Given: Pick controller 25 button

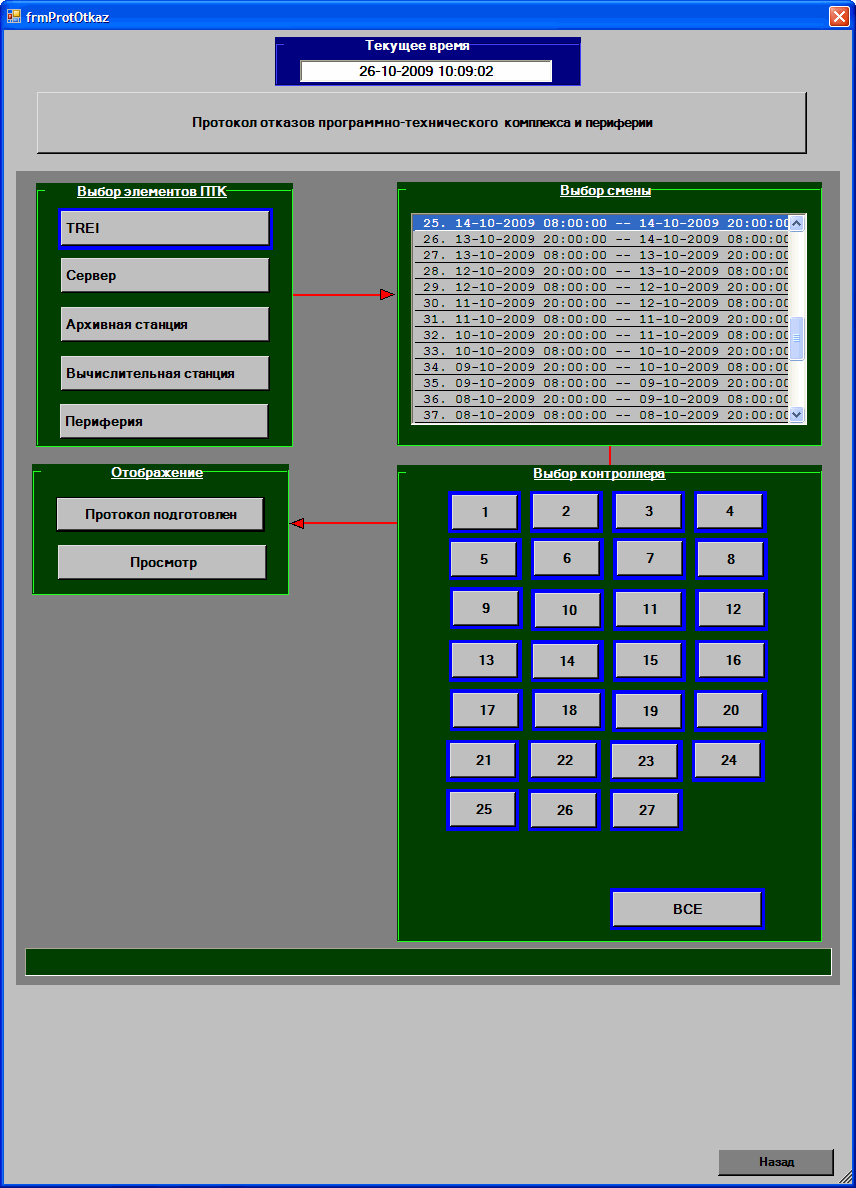Looking at the screenshot, I should [483, 809].
